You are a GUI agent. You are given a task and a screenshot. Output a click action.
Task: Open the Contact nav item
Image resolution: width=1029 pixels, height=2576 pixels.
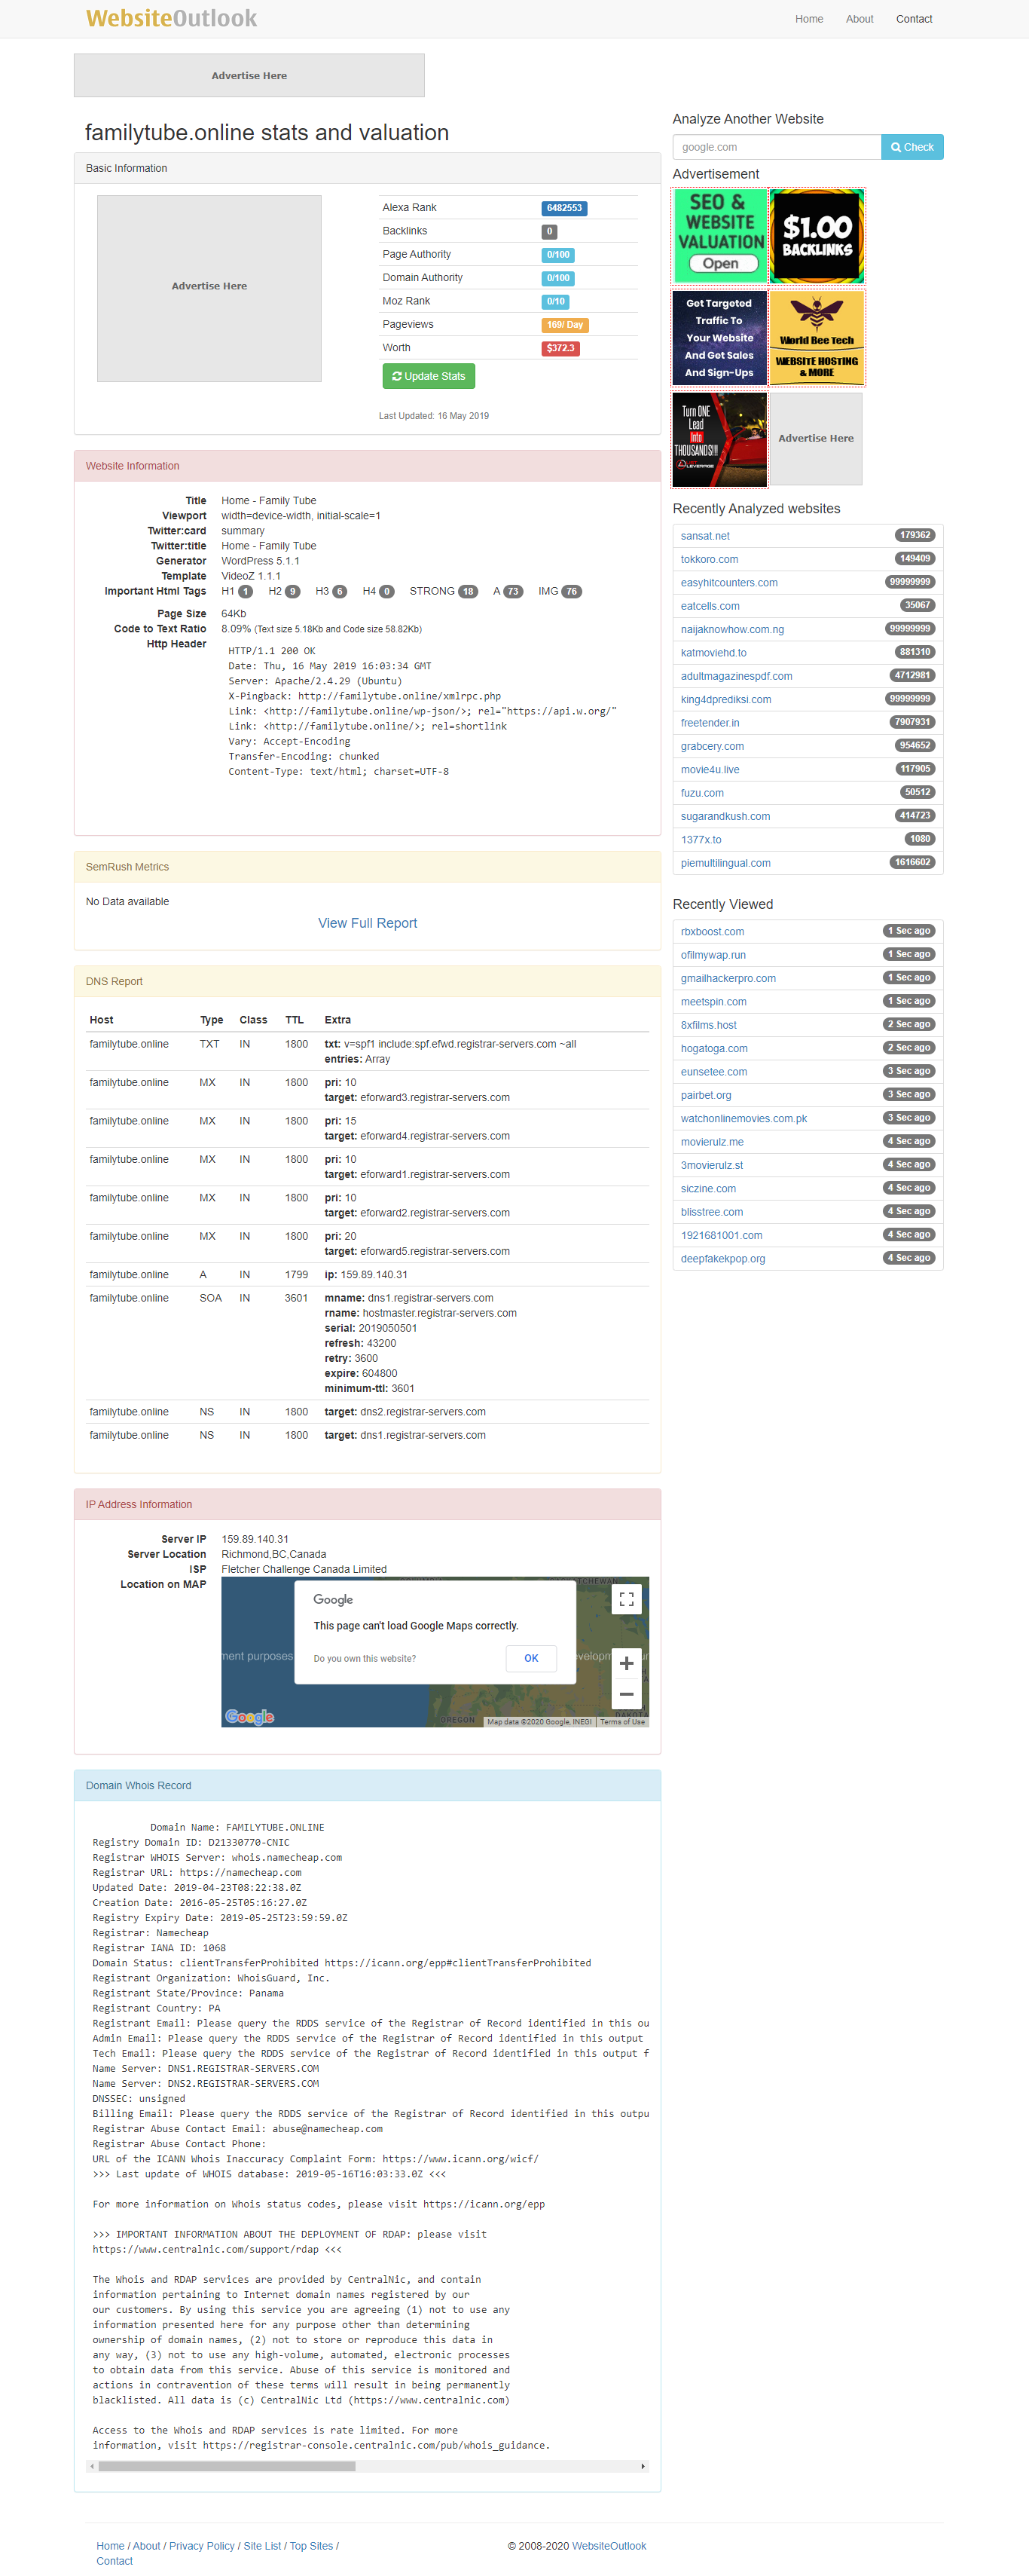[914, 19]
